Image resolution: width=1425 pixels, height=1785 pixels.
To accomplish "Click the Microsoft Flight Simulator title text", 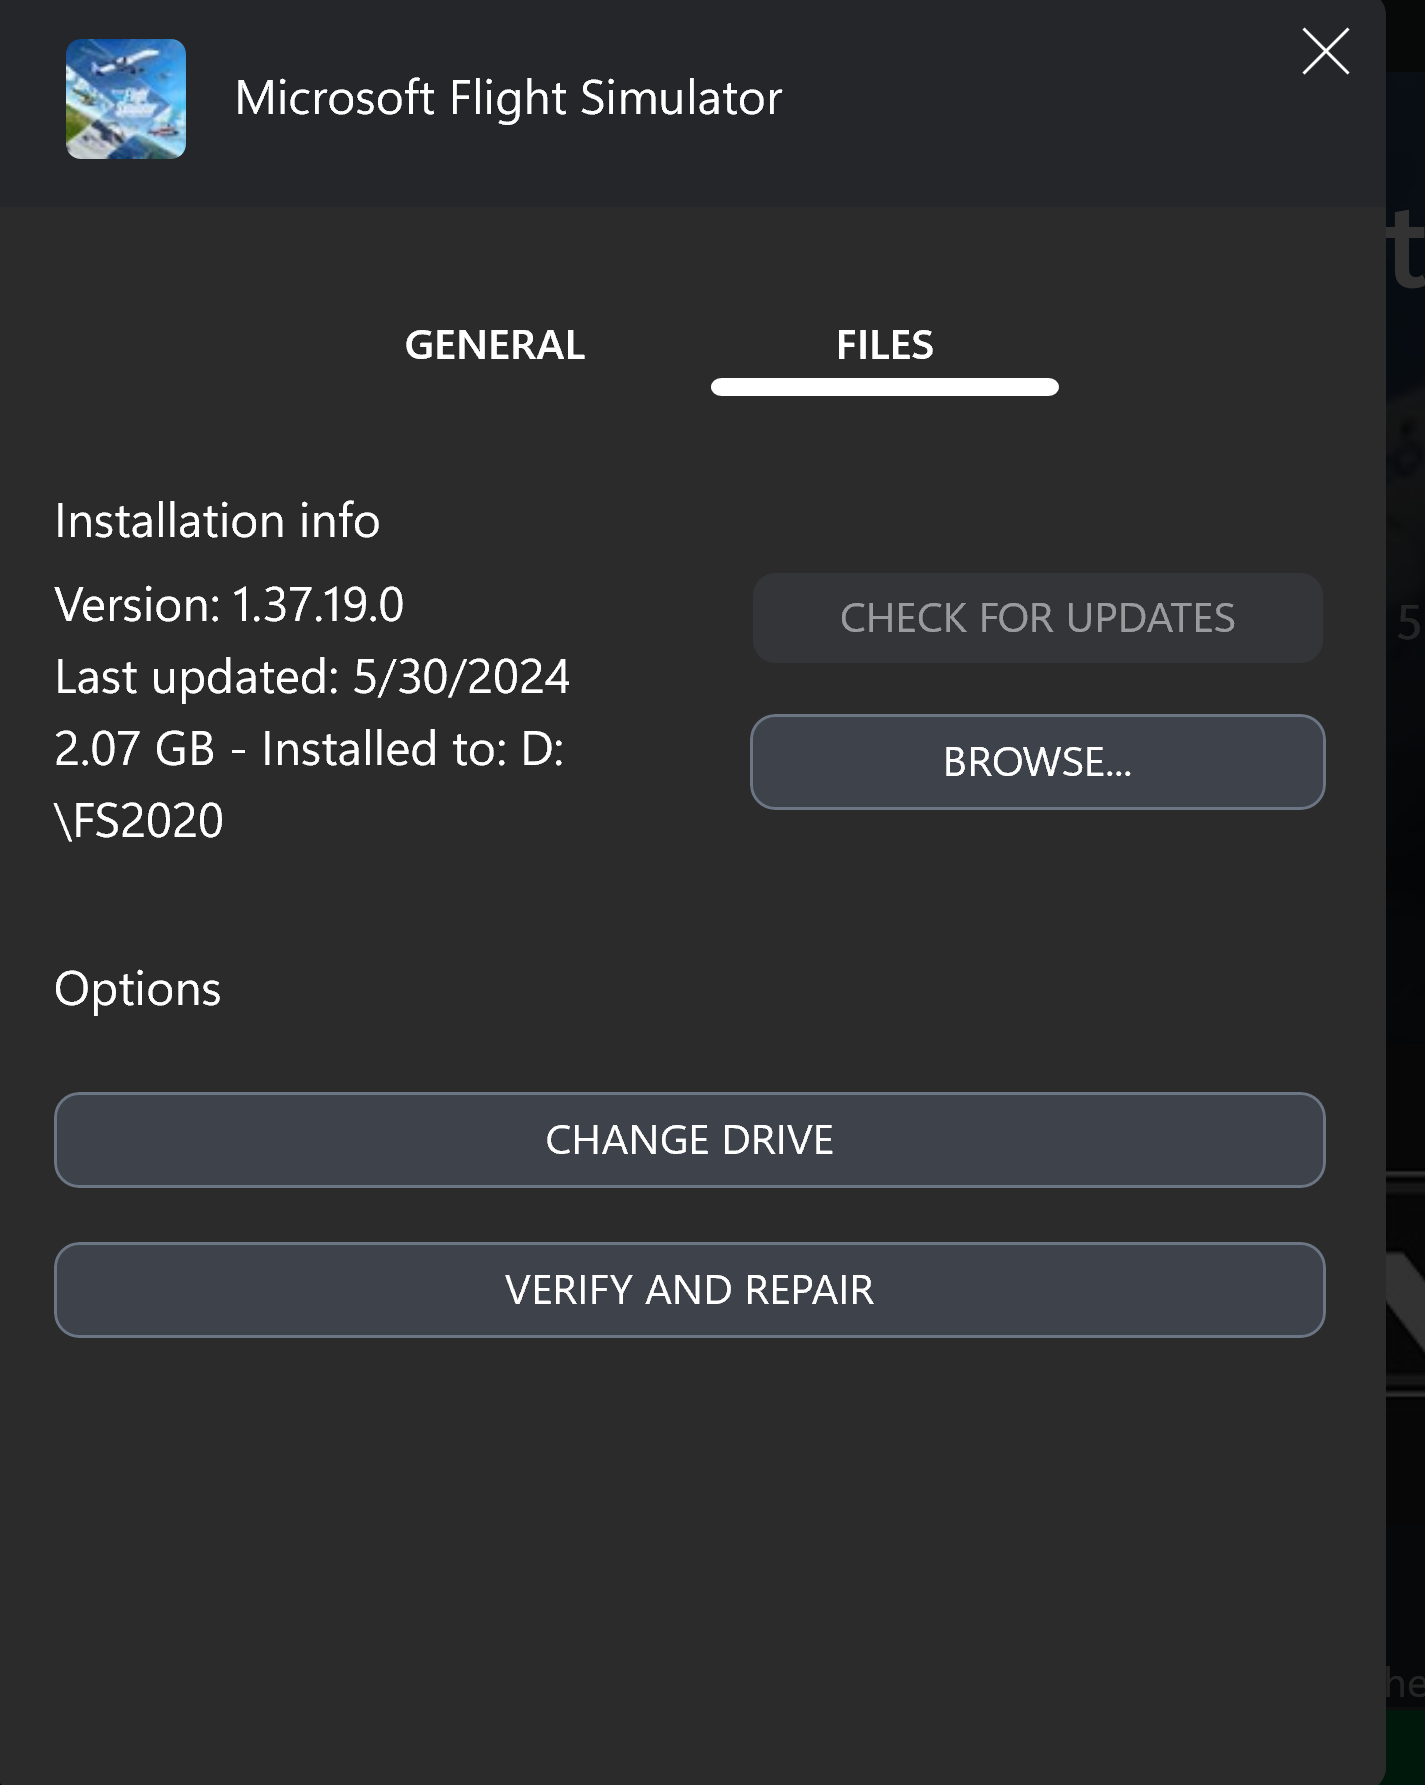I will pos(508,98).
